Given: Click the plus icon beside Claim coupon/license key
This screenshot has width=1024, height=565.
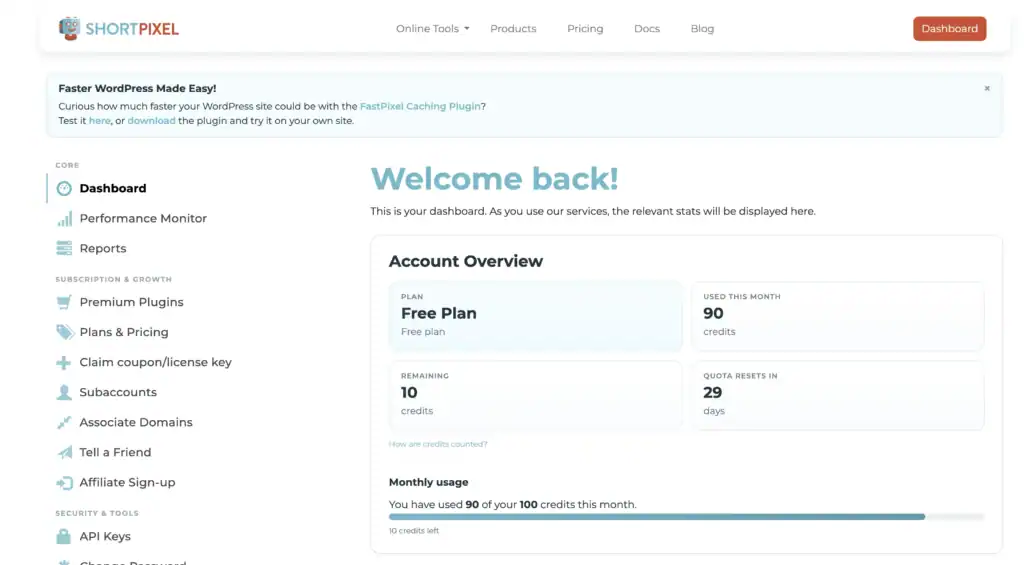Looking at the screenshot, I should click(63, 362).
